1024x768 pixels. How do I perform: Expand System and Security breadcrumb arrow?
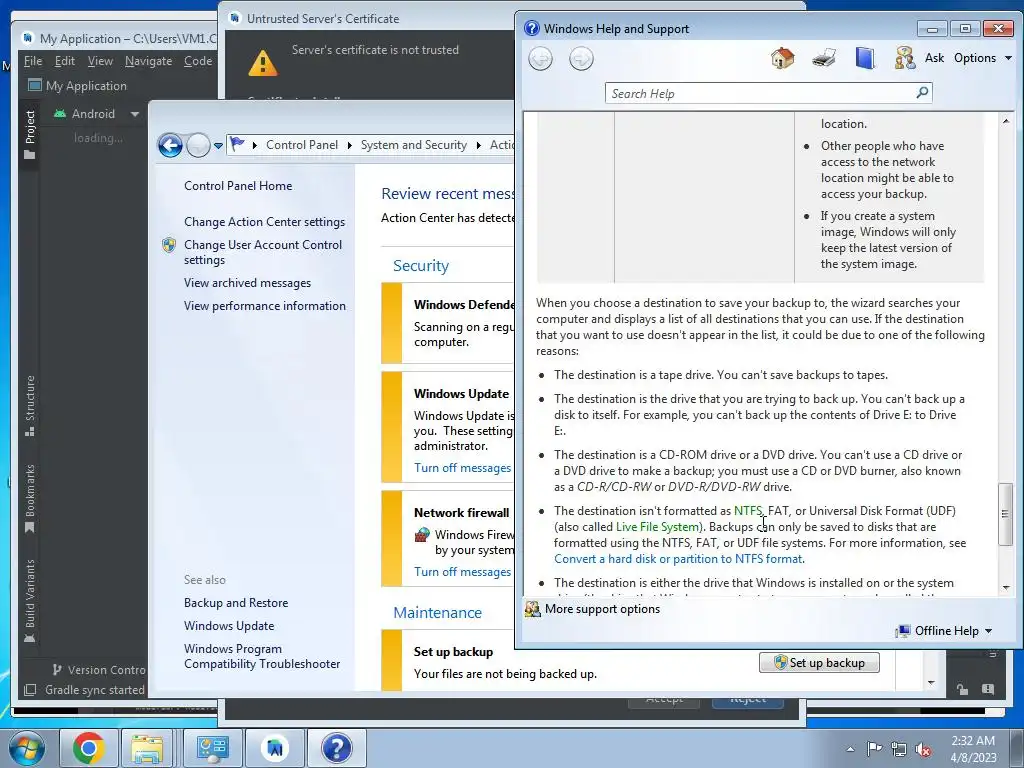coord(478,145)
